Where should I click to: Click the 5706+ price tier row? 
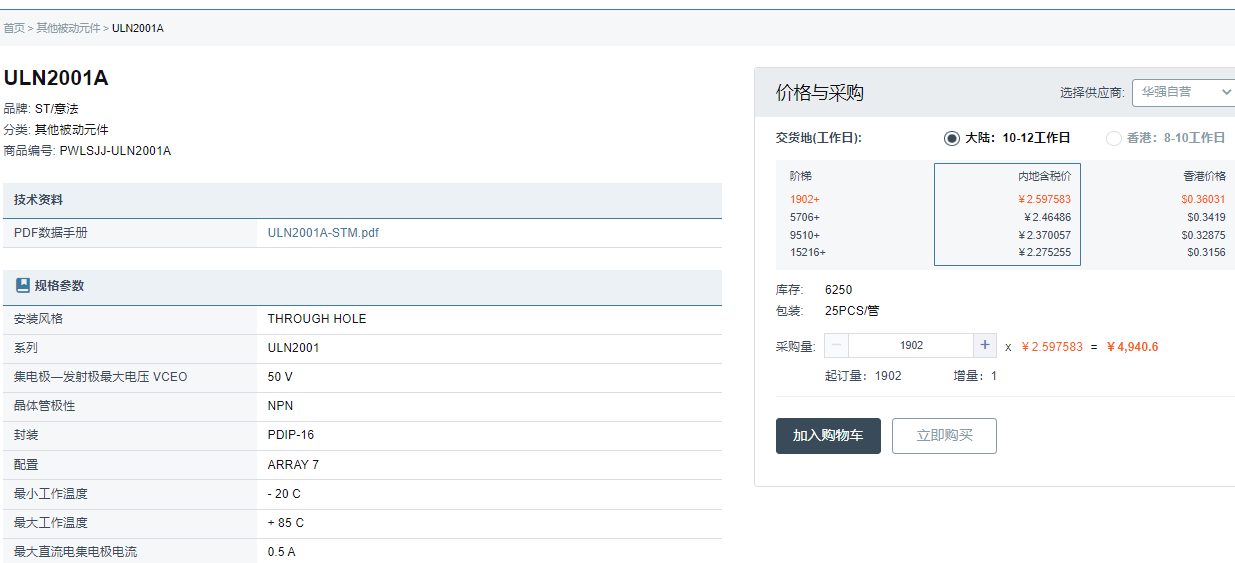click(1007, 217)
